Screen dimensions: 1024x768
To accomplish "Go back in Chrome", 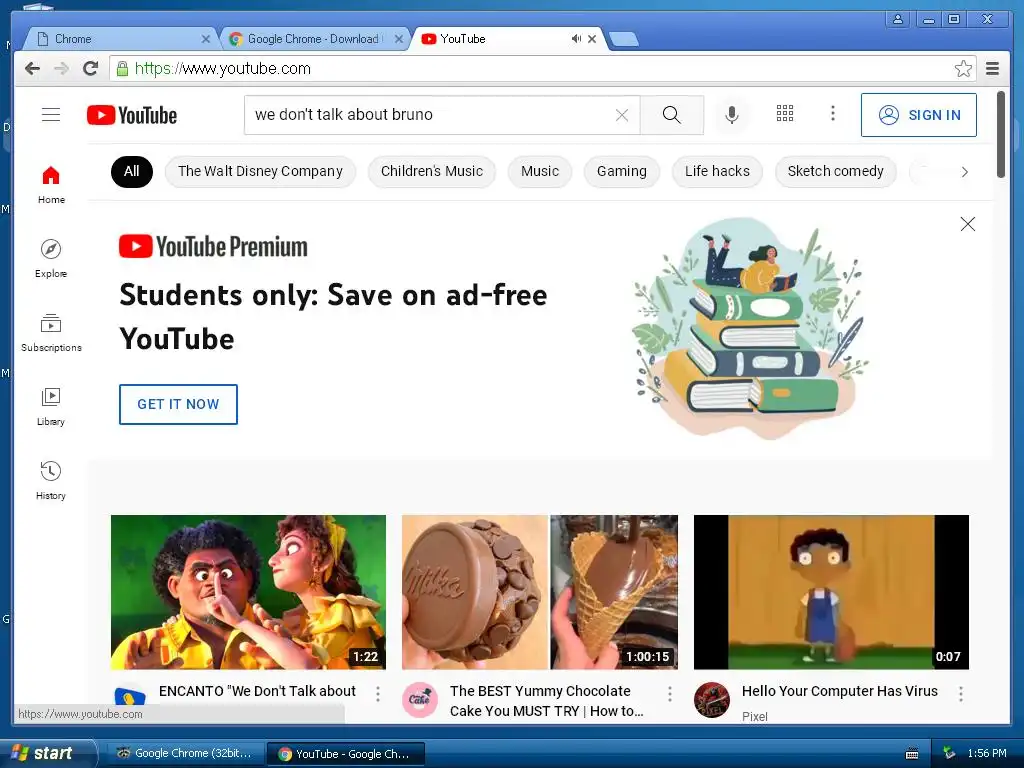I will (x=32, y=69).
